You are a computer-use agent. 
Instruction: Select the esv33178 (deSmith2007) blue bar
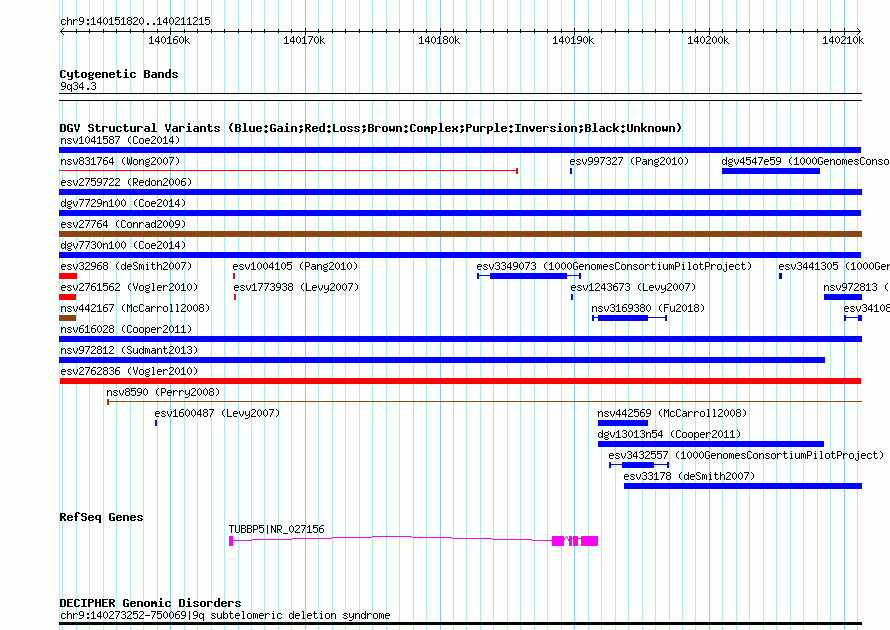742,486
